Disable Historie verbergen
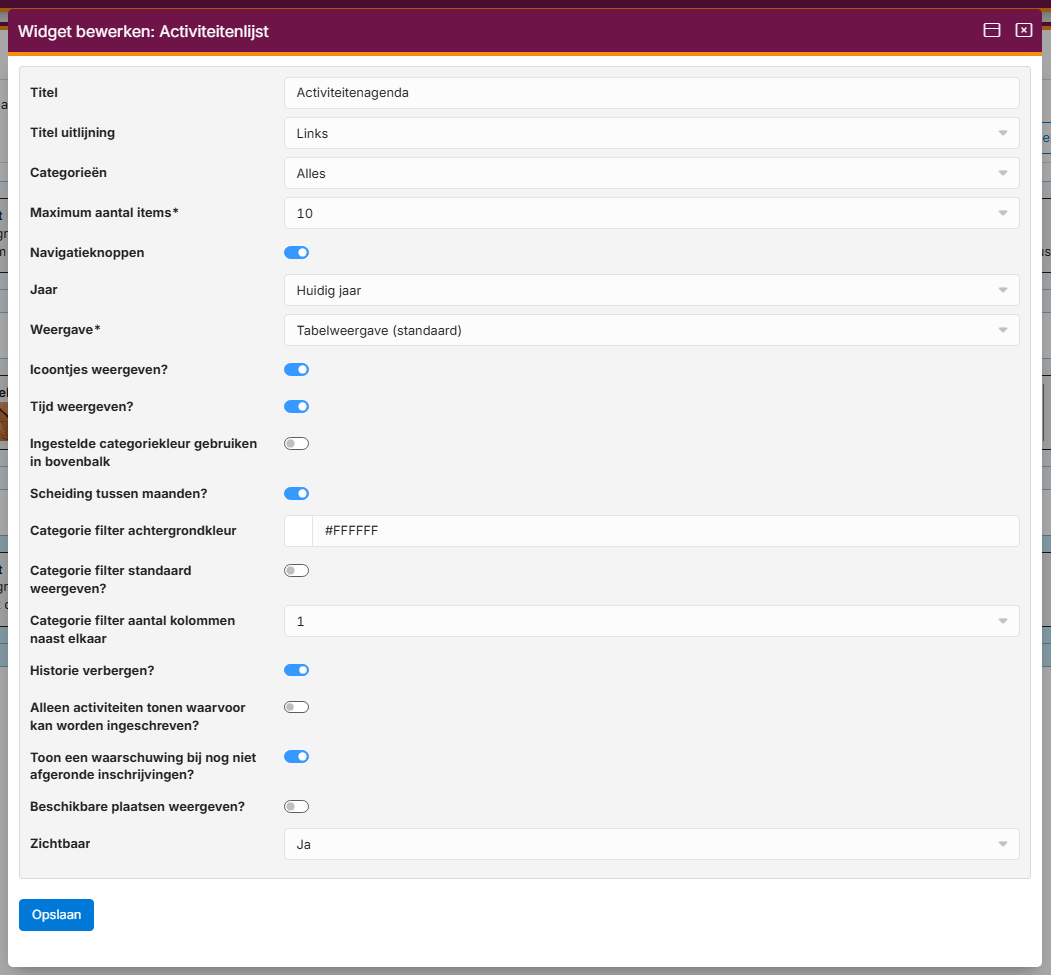Viewport: 1051px width, 975px height. (x=296, y=670)
